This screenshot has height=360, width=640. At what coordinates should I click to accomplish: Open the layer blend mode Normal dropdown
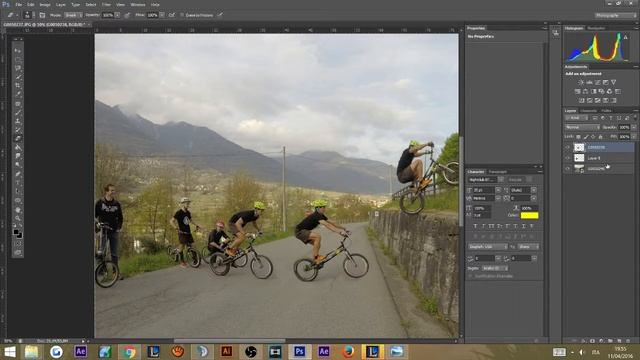[582, 127]
